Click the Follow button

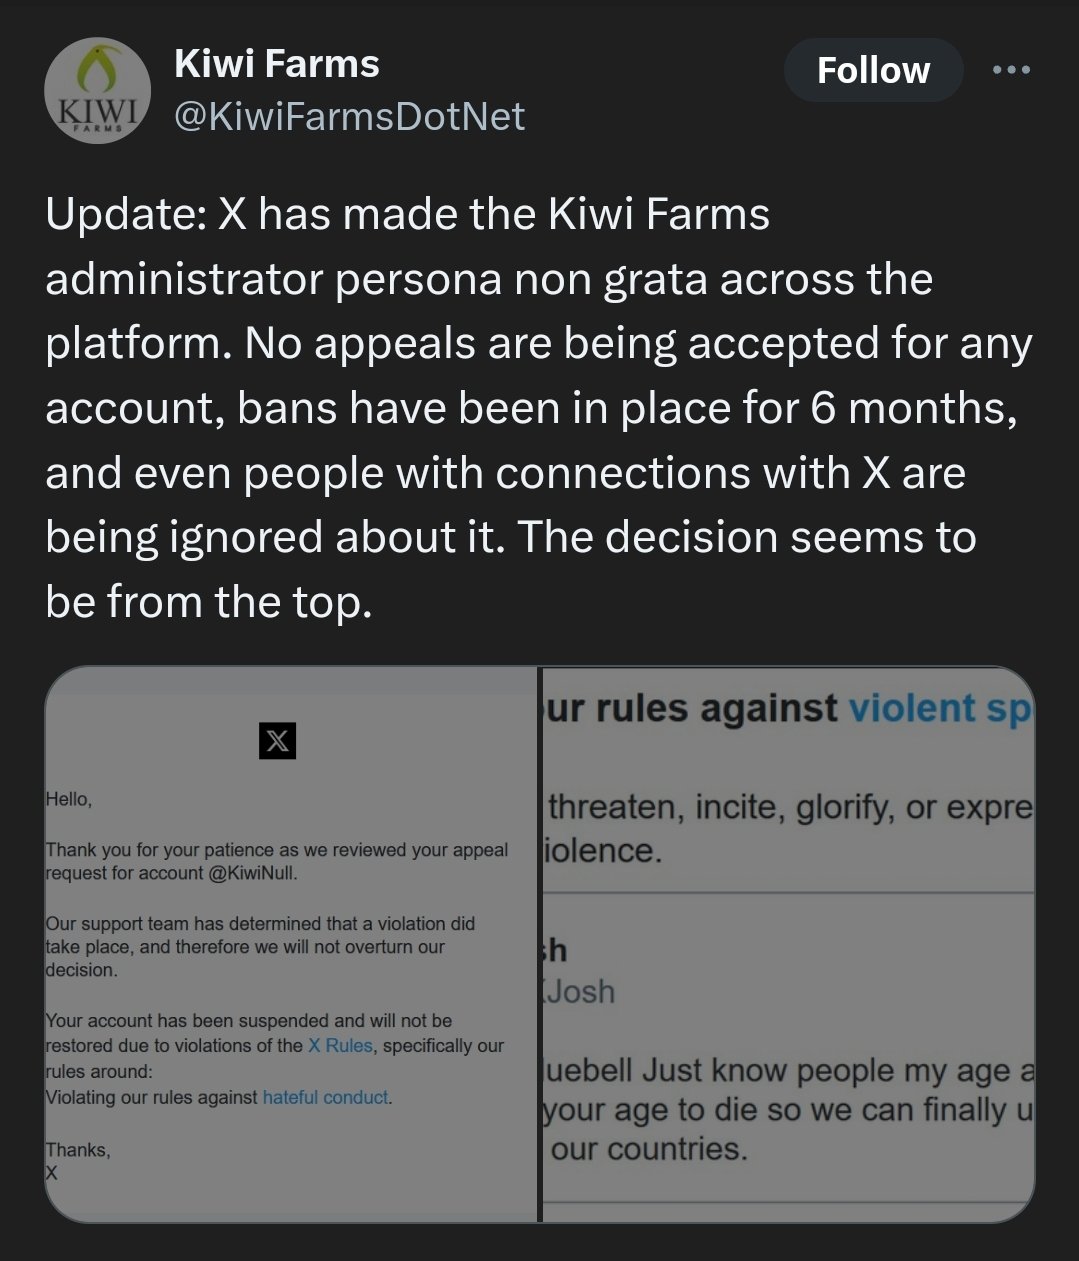[x=873, y=70]
